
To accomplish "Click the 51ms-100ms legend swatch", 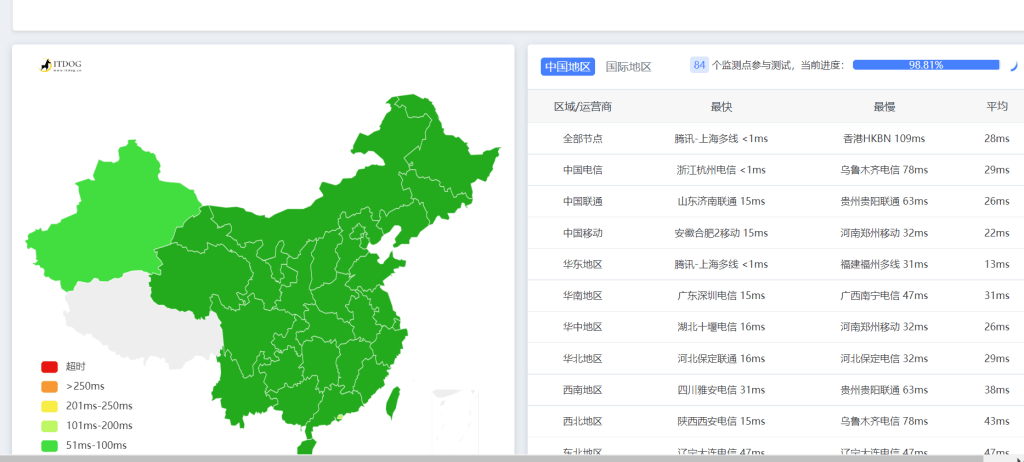I will (x=50, y=446).
